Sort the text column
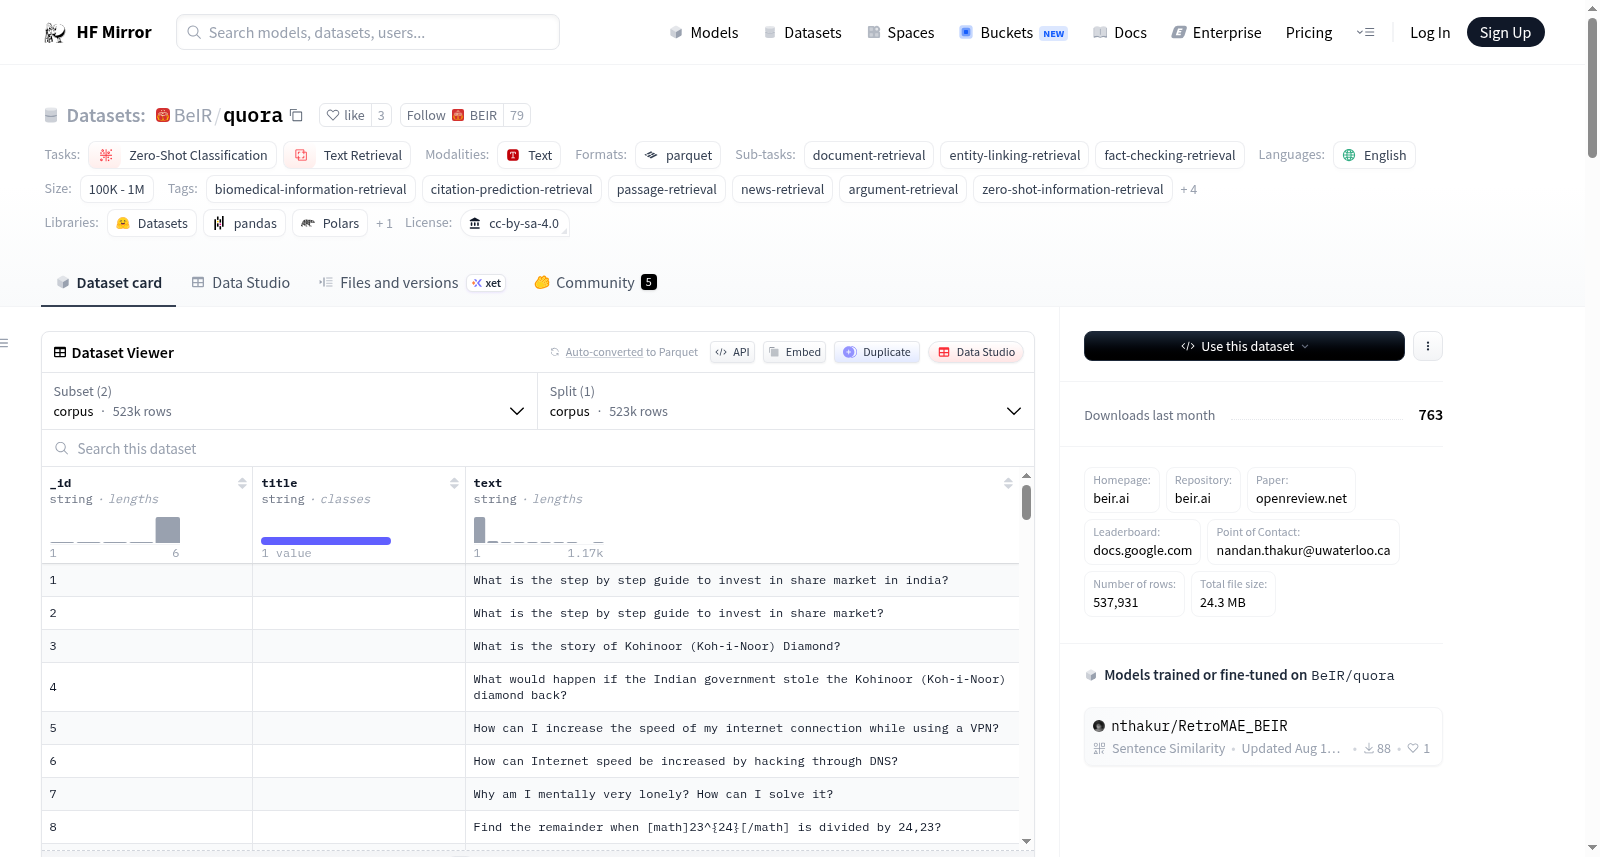 click(1008, 483)
